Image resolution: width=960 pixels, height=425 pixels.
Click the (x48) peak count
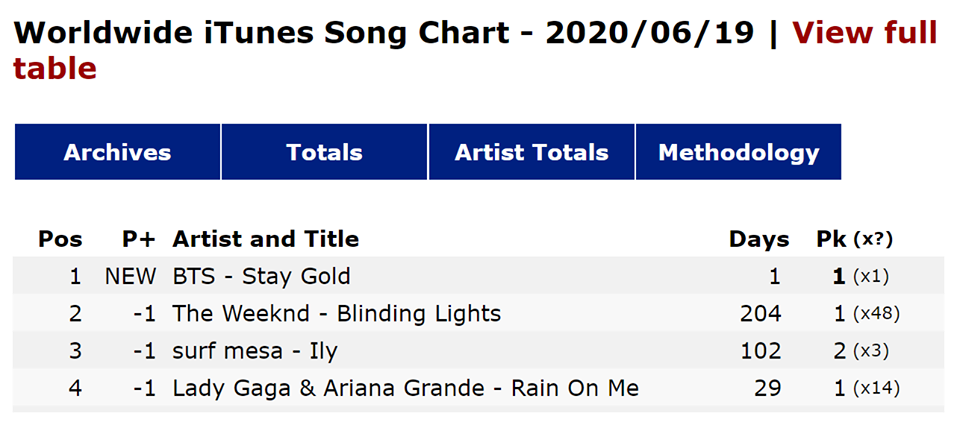(876, 314)
